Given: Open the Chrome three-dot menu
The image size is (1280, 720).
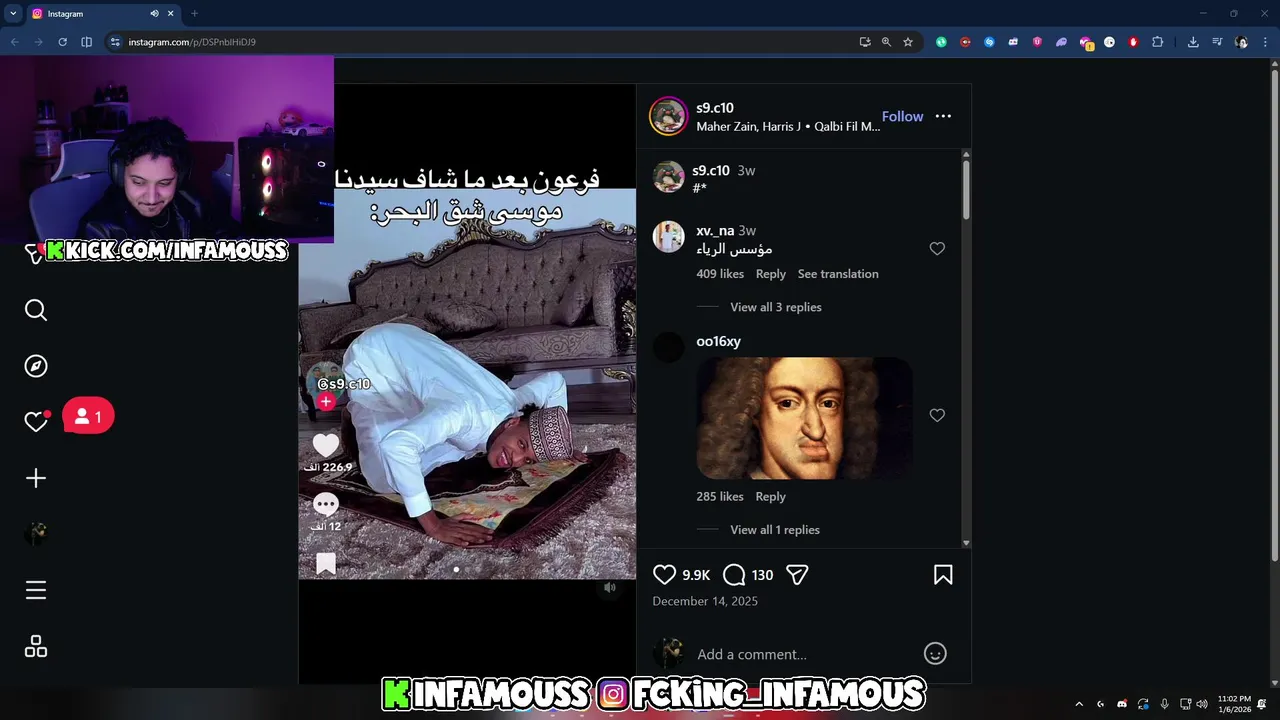Looking at the screenshot, I should pyautogui.click(x=1266, y=42).
